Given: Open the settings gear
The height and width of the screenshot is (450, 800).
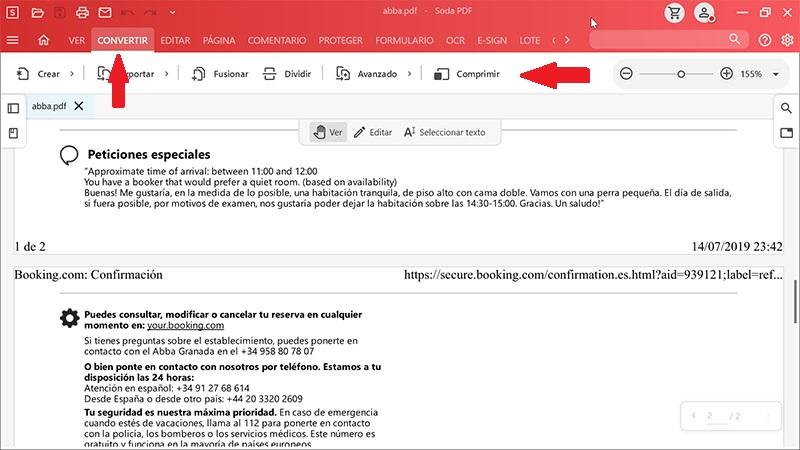Looking at the screenshot, I should (787, 40).
